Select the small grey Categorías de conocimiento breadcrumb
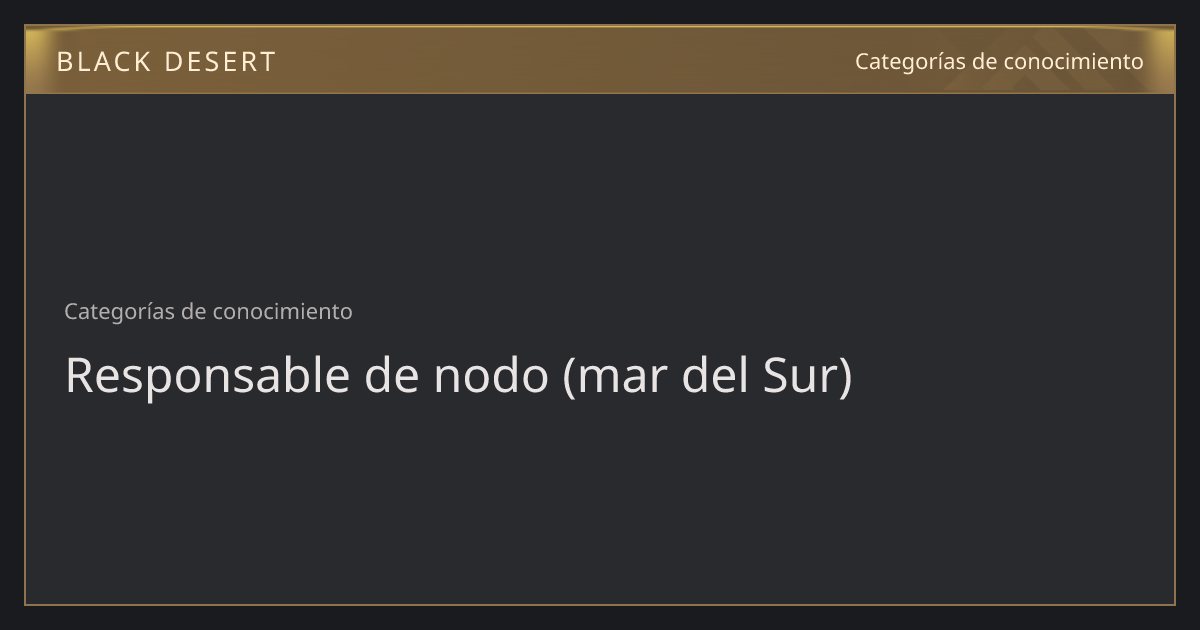 pos(208,311)
